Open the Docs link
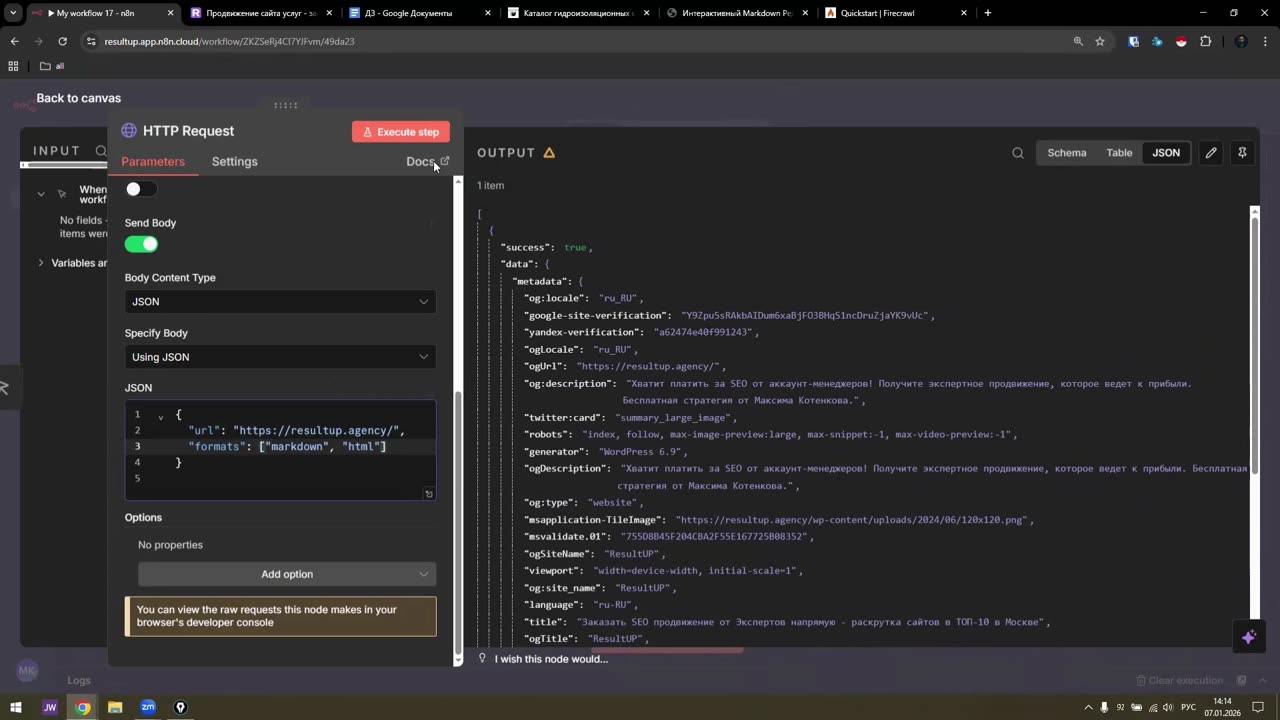Screen dimensions: 1280x720 click(x=428, y=161)
